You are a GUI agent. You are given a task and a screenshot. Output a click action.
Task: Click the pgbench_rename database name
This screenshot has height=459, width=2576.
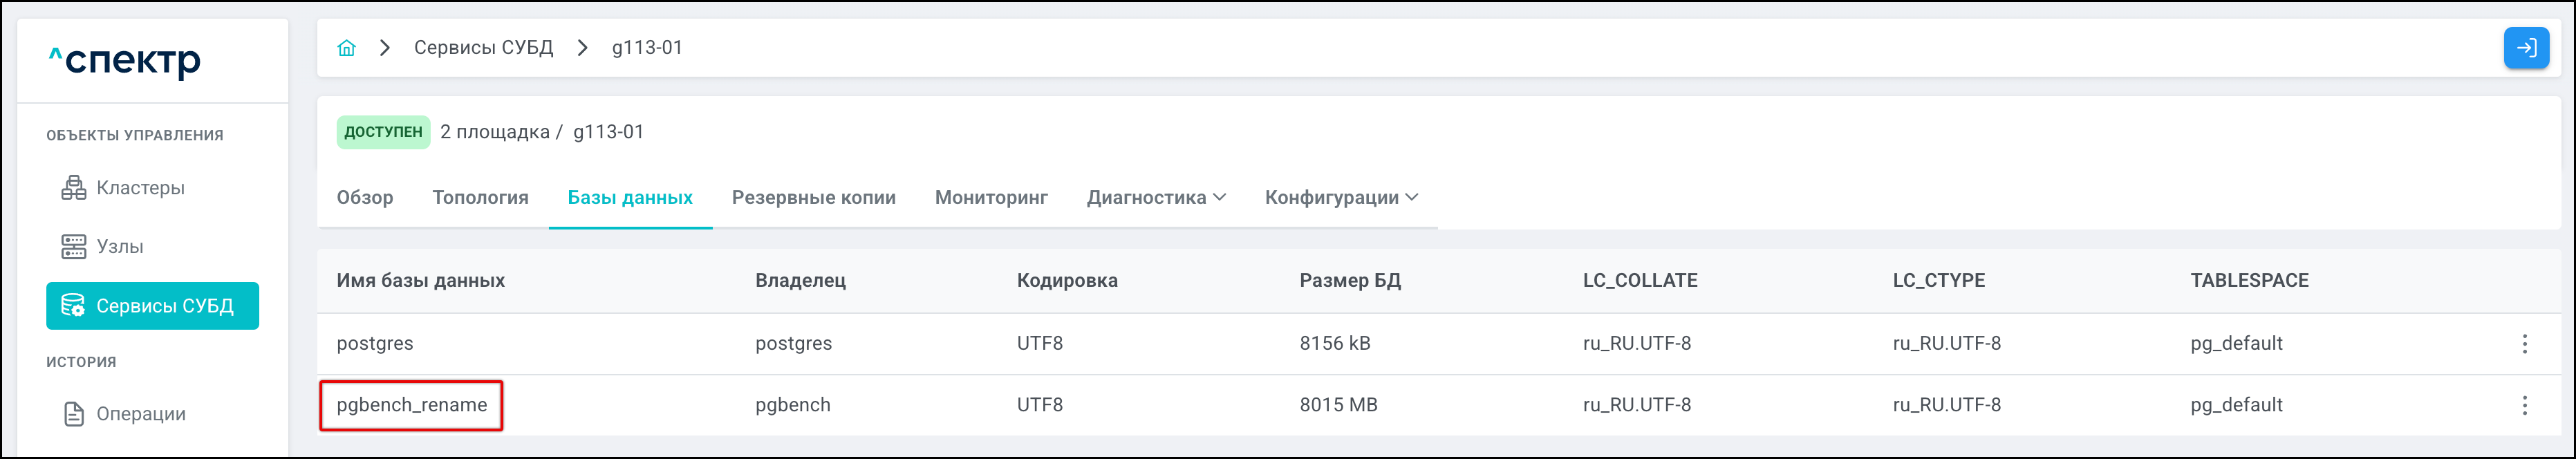(x=412, y=405)
